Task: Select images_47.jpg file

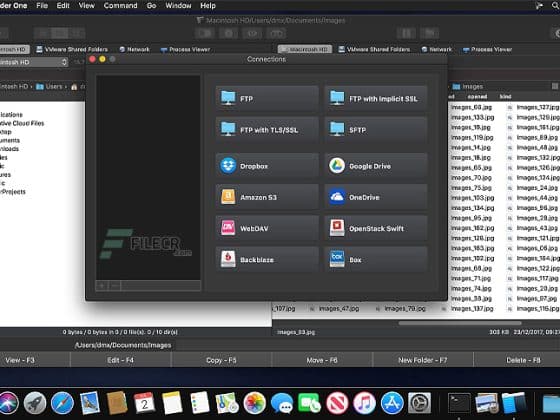Action: (339, 308)
